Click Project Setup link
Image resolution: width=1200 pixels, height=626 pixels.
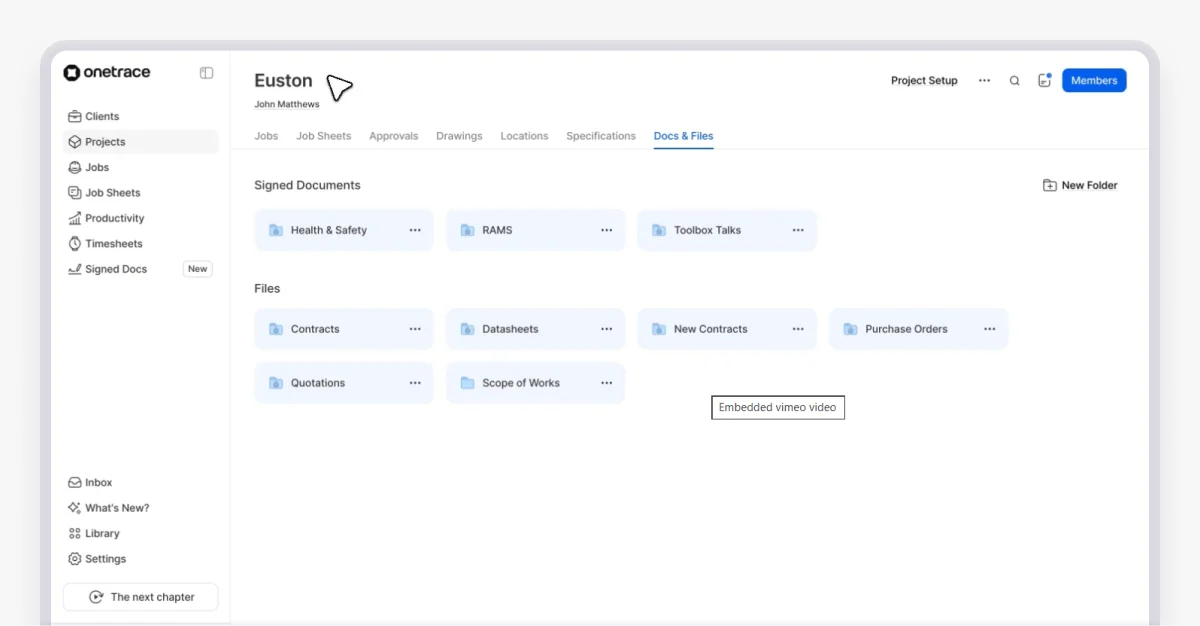click(x=924, y=81)
